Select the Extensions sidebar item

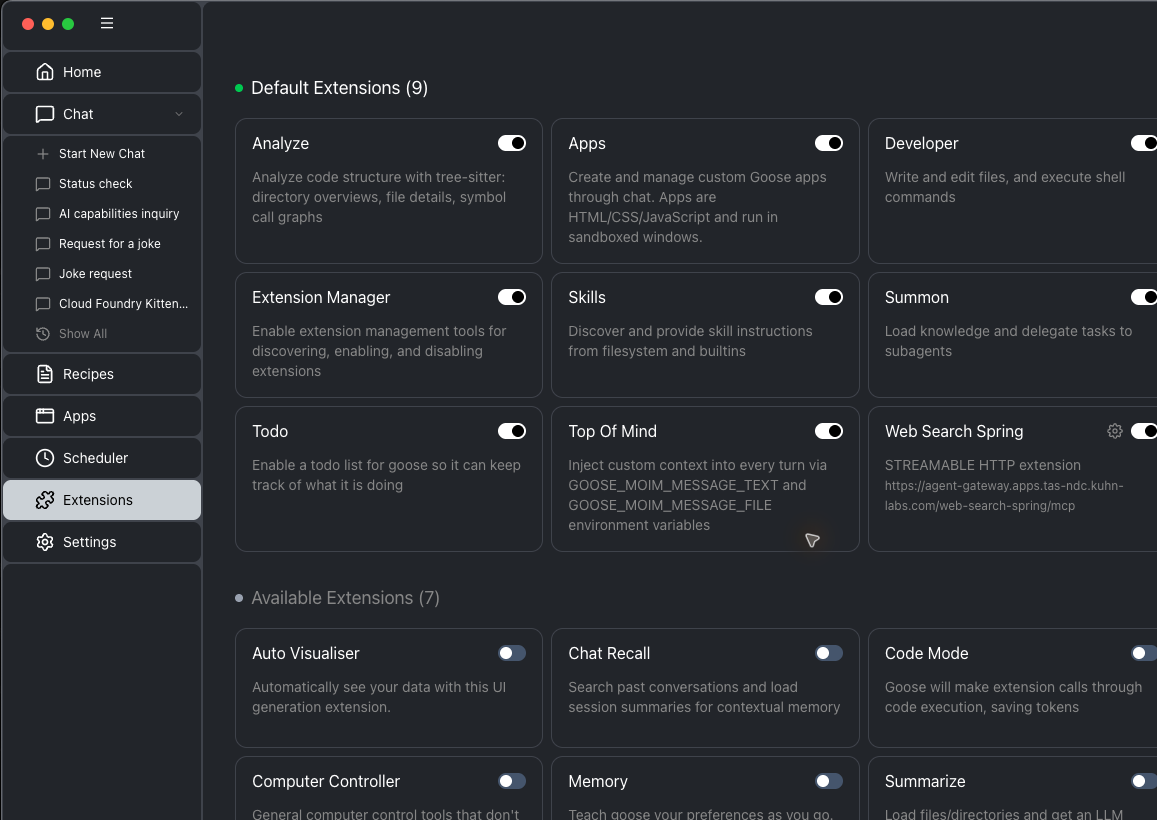point(102,500)
